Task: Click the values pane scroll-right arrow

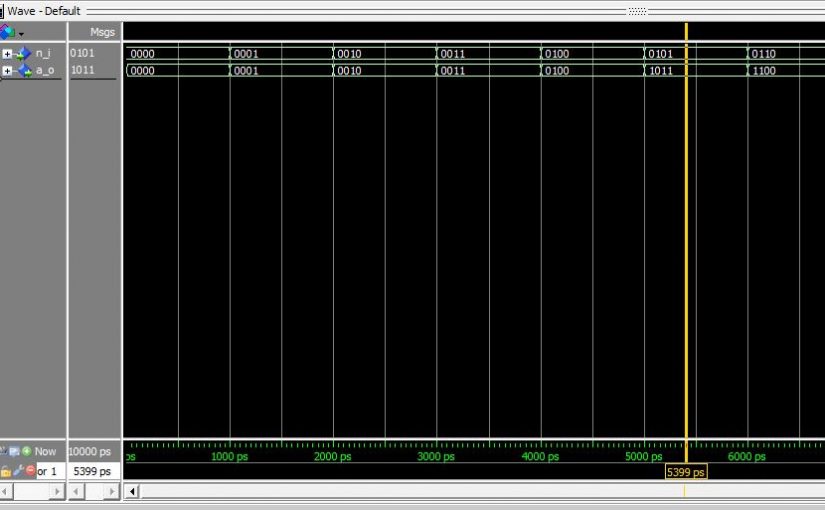Action: click(x=112, y=492)
